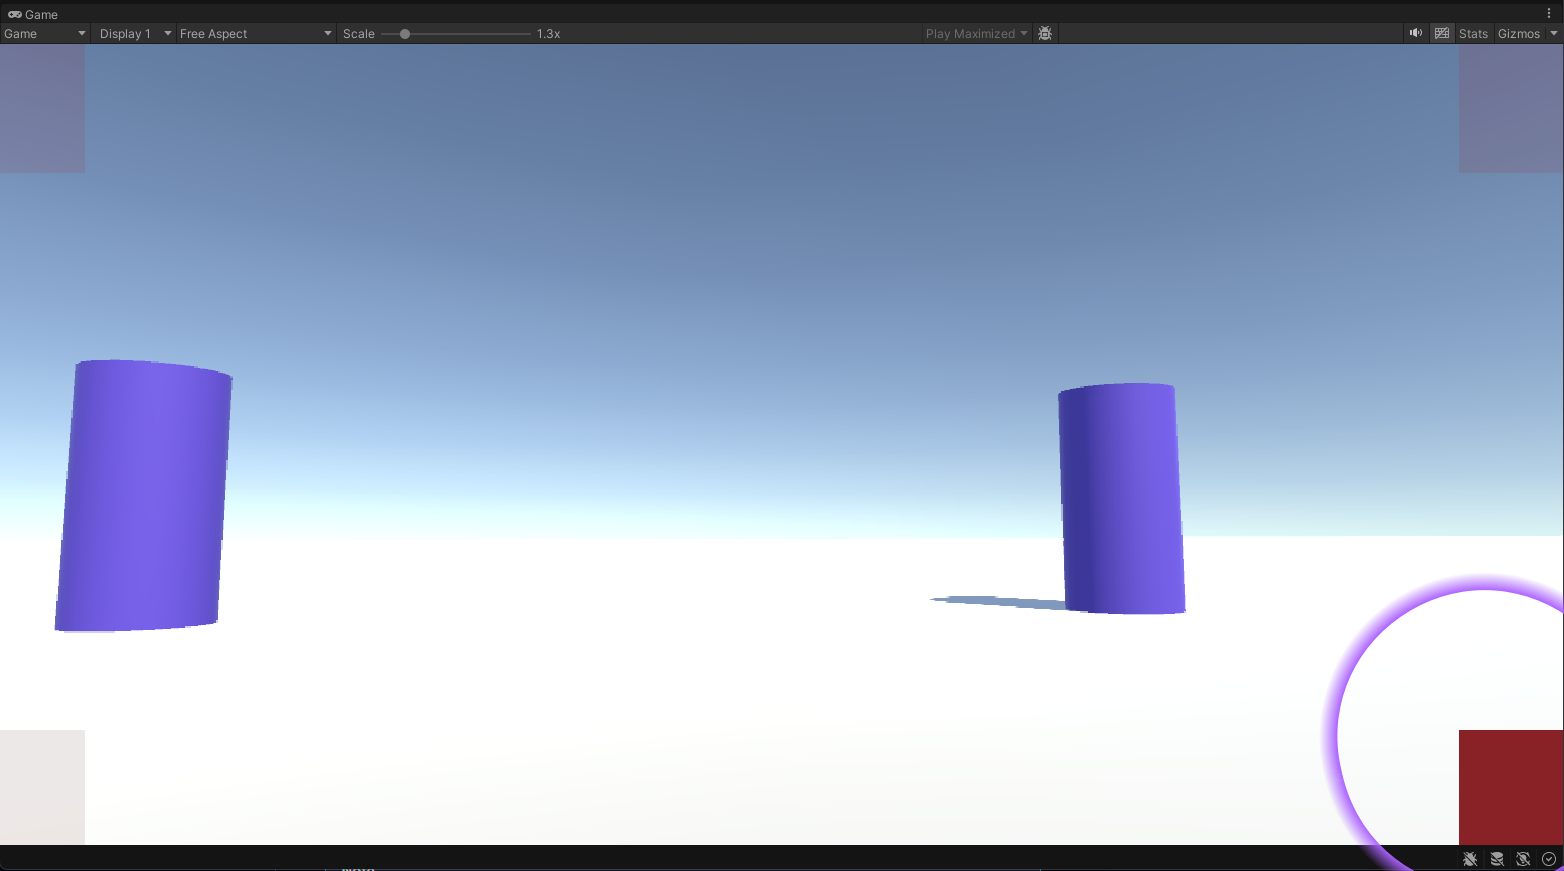Click the Scale slider handle
Screen dimensions: 1564x871
[405, 34]
